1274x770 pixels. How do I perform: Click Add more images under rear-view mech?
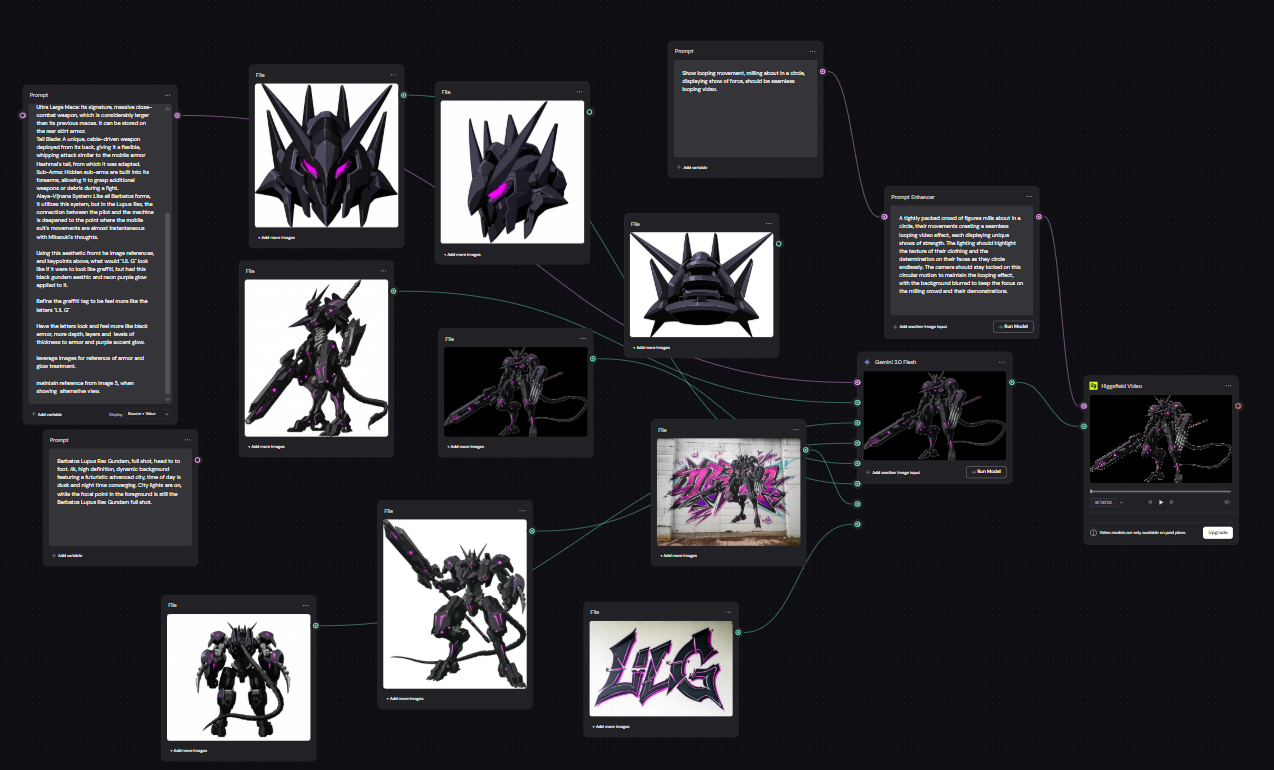[x=188, y=750]
